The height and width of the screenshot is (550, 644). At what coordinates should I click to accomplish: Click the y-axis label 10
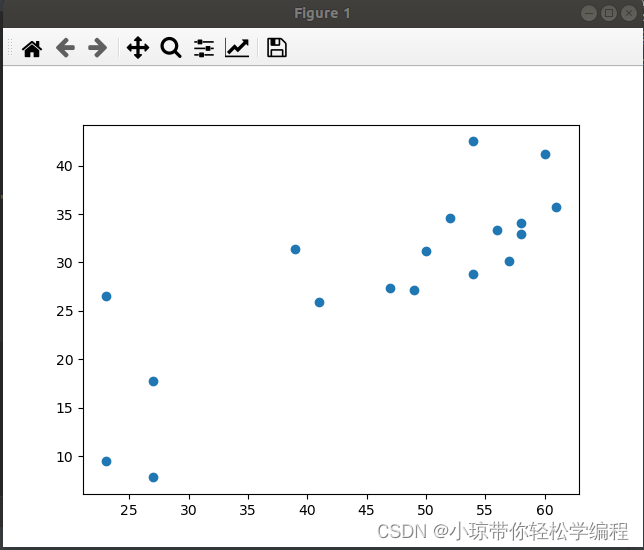64,457
